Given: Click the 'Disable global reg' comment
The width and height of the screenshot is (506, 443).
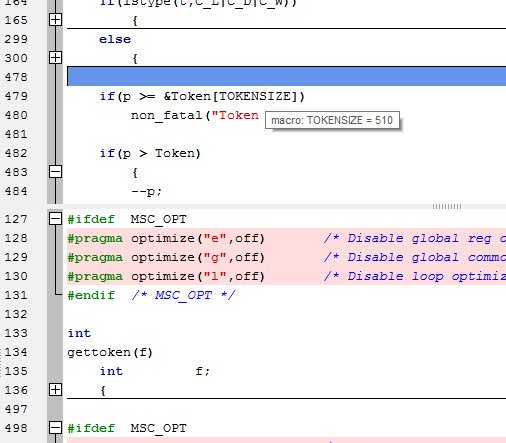Looking at the screenshot, I should tap(415, 238).
